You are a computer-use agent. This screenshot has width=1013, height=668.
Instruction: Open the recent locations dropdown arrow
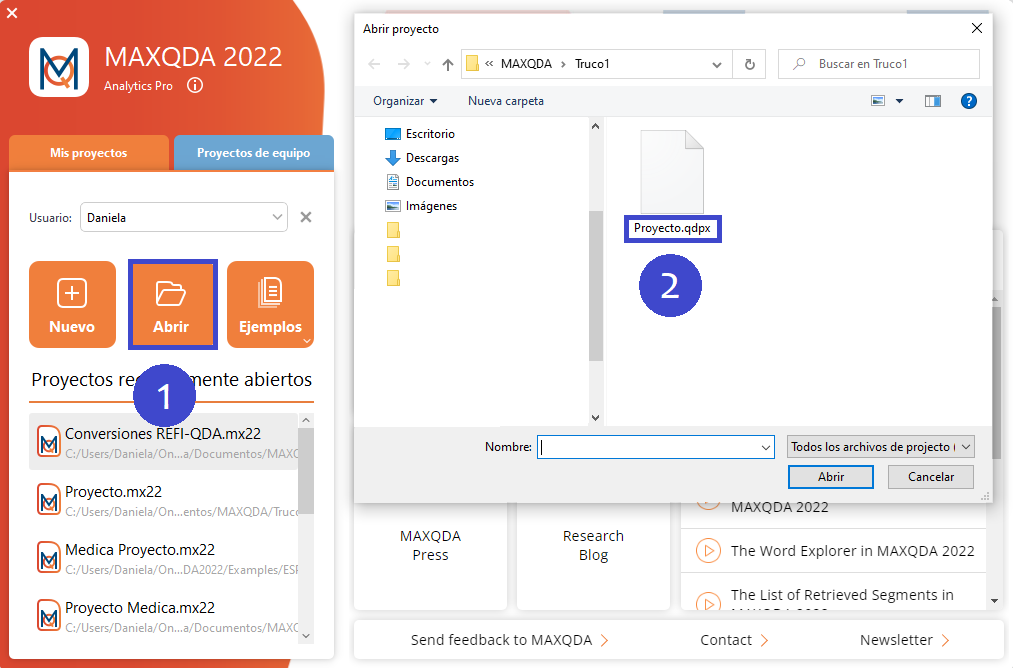tap(427, 64)
